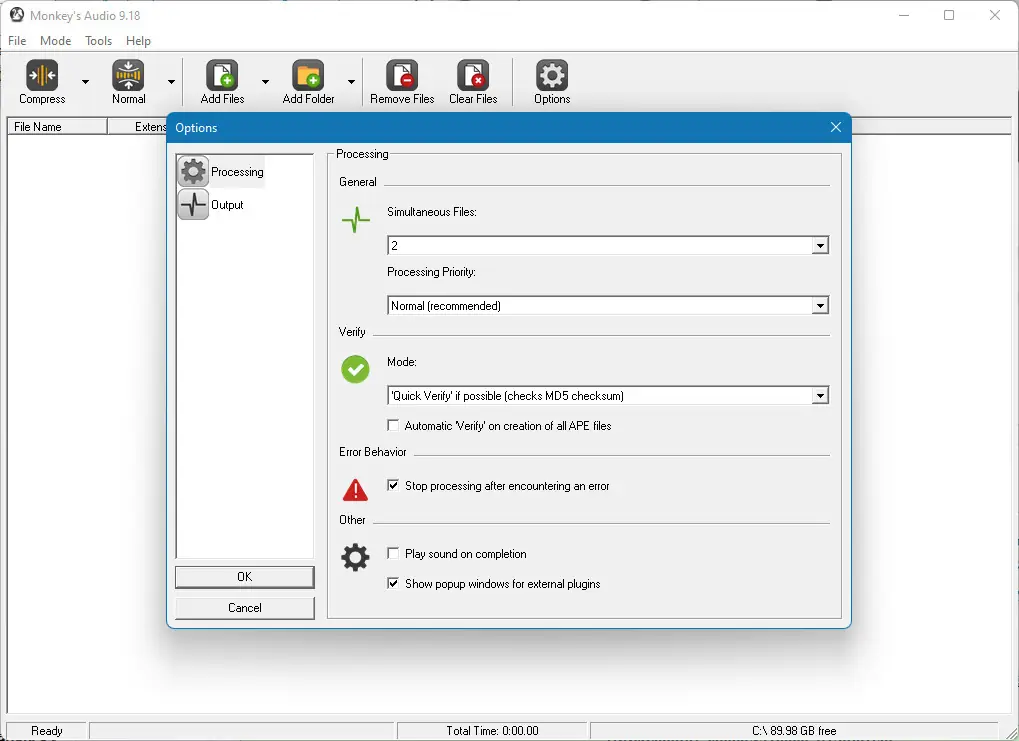Select the Processing gear icon in sidebar
This screenshot has height=741, width=1019.
pos(193,172)
